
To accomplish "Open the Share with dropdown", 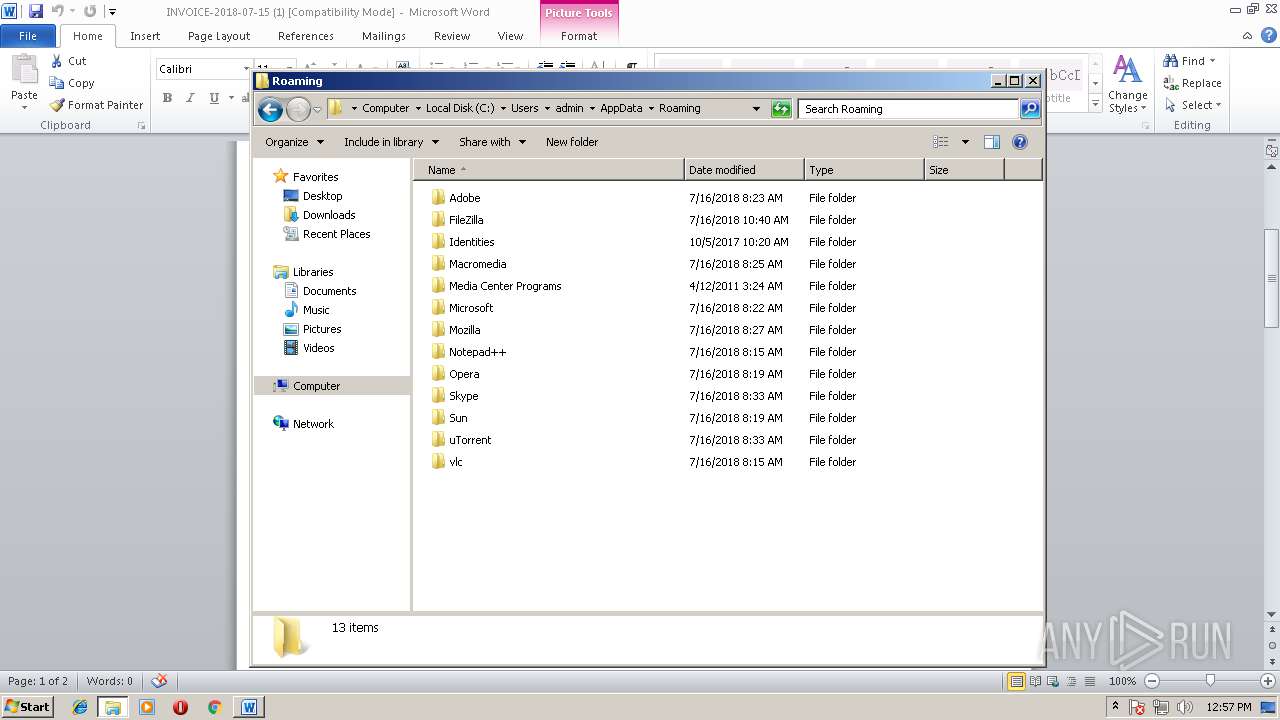I will click(492, 142).
